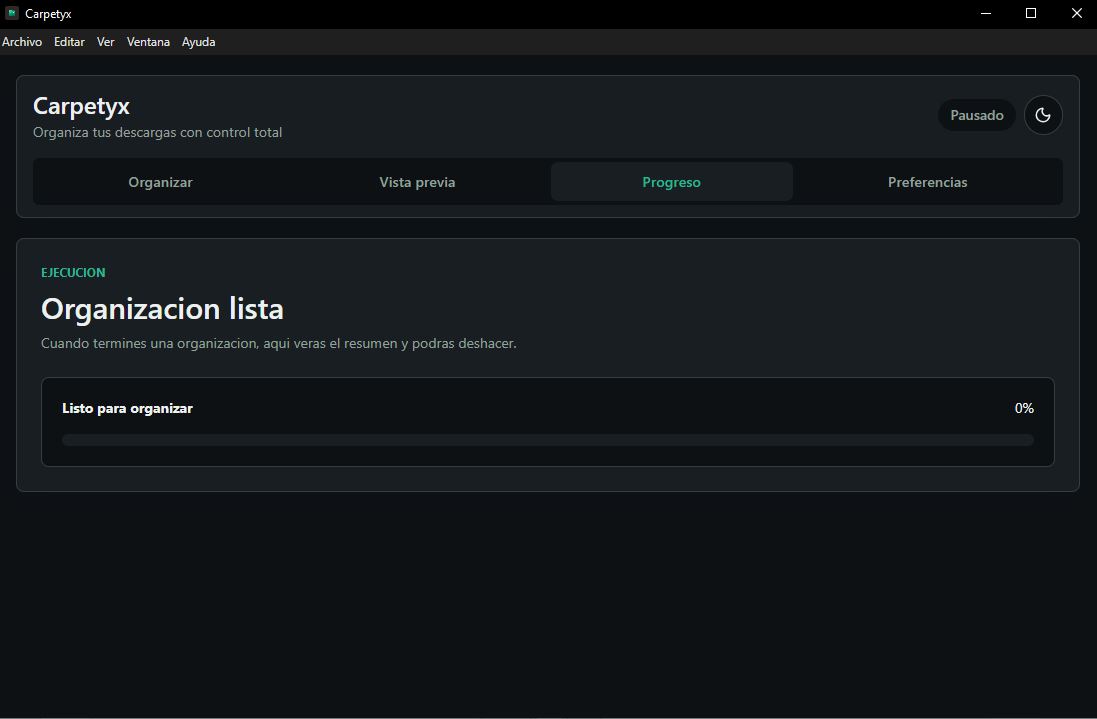Open the Editar menu
Screen dimensions: 1097x719
tap(69, 42)
